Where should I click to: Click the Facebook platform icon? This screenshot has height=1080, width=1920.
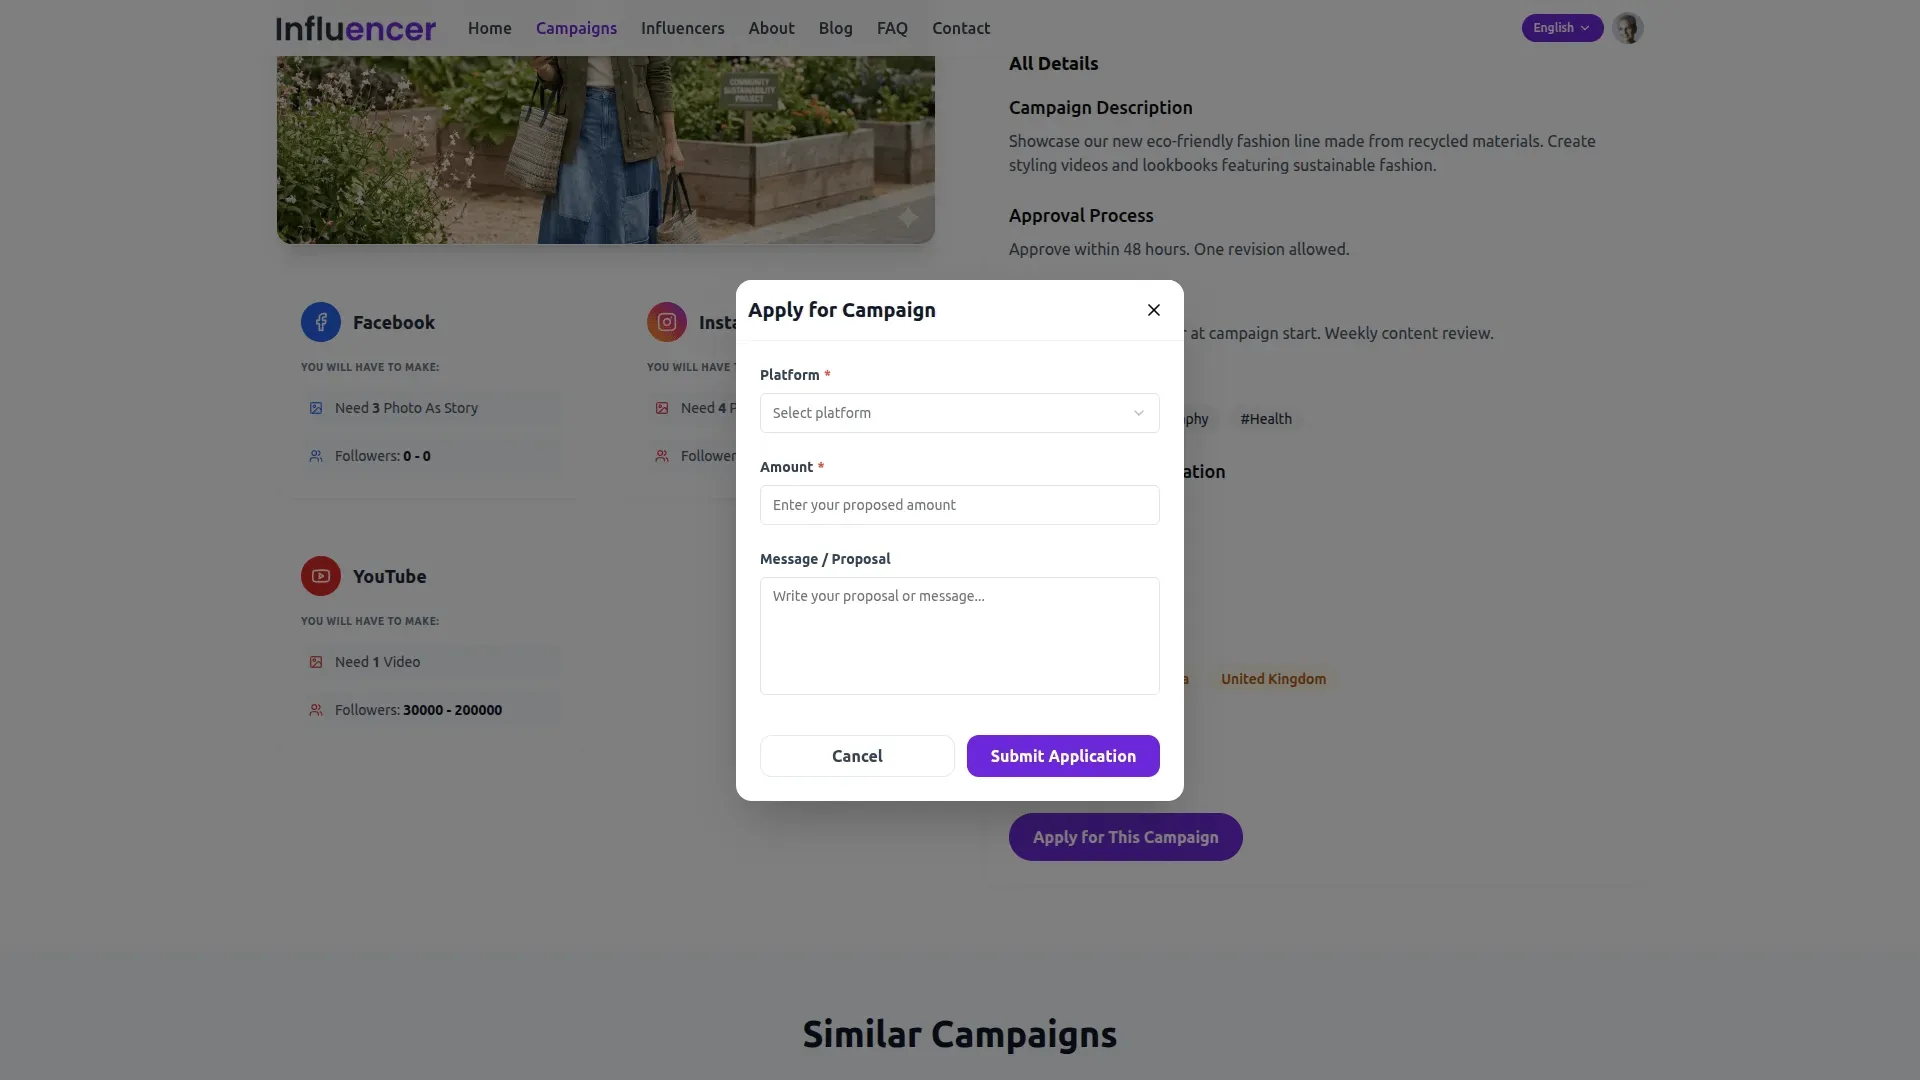[x=320, y=322]
